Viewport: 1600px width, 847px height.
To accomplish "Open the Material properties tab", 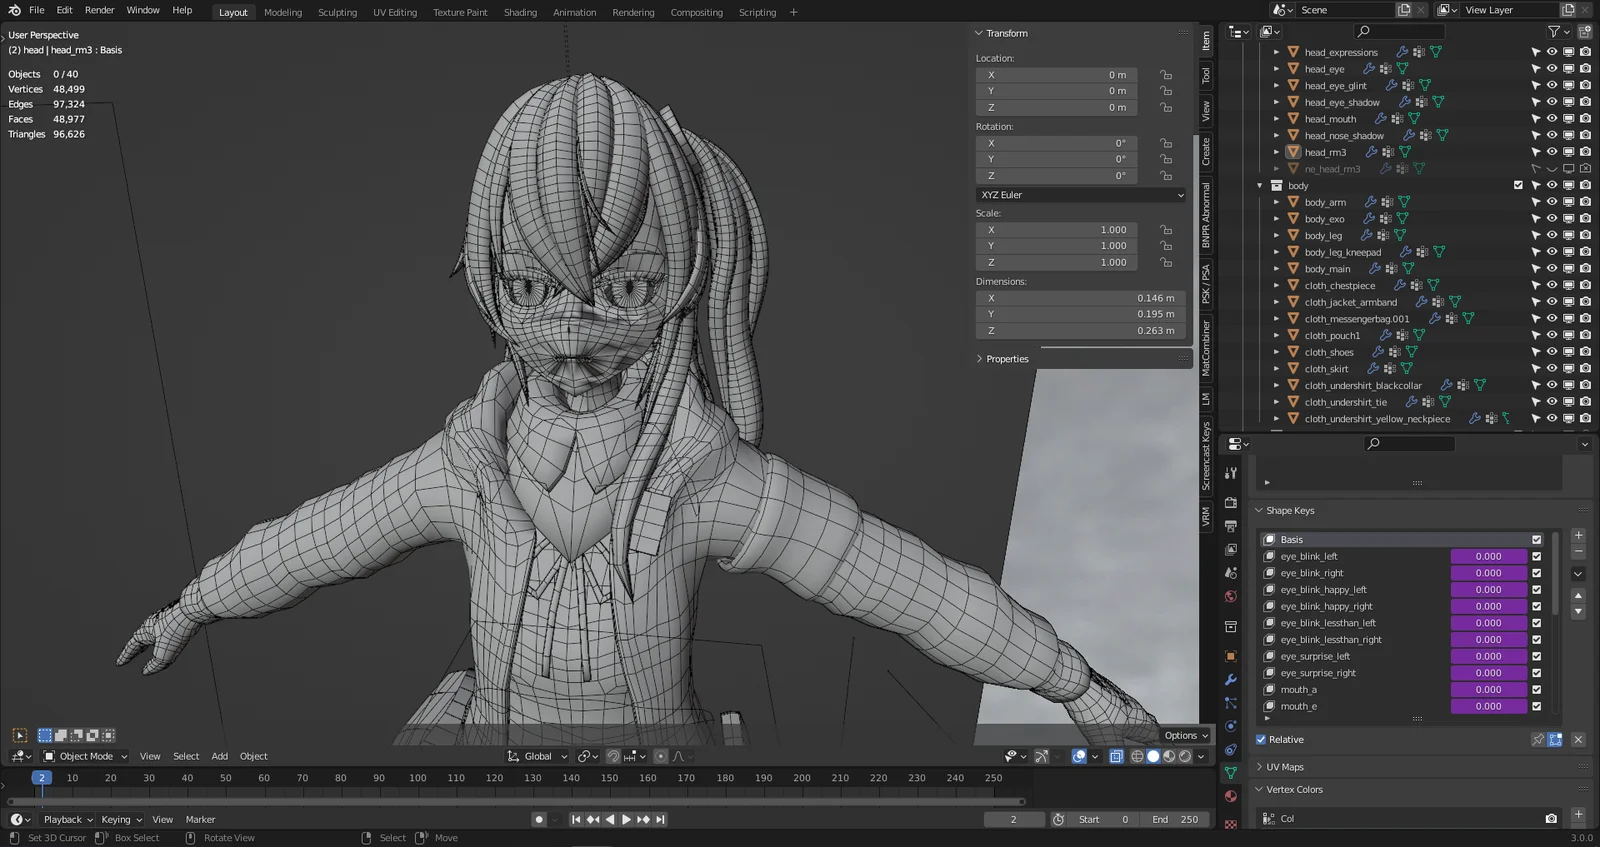I will pyautogui.click(x=1231, y=797).
